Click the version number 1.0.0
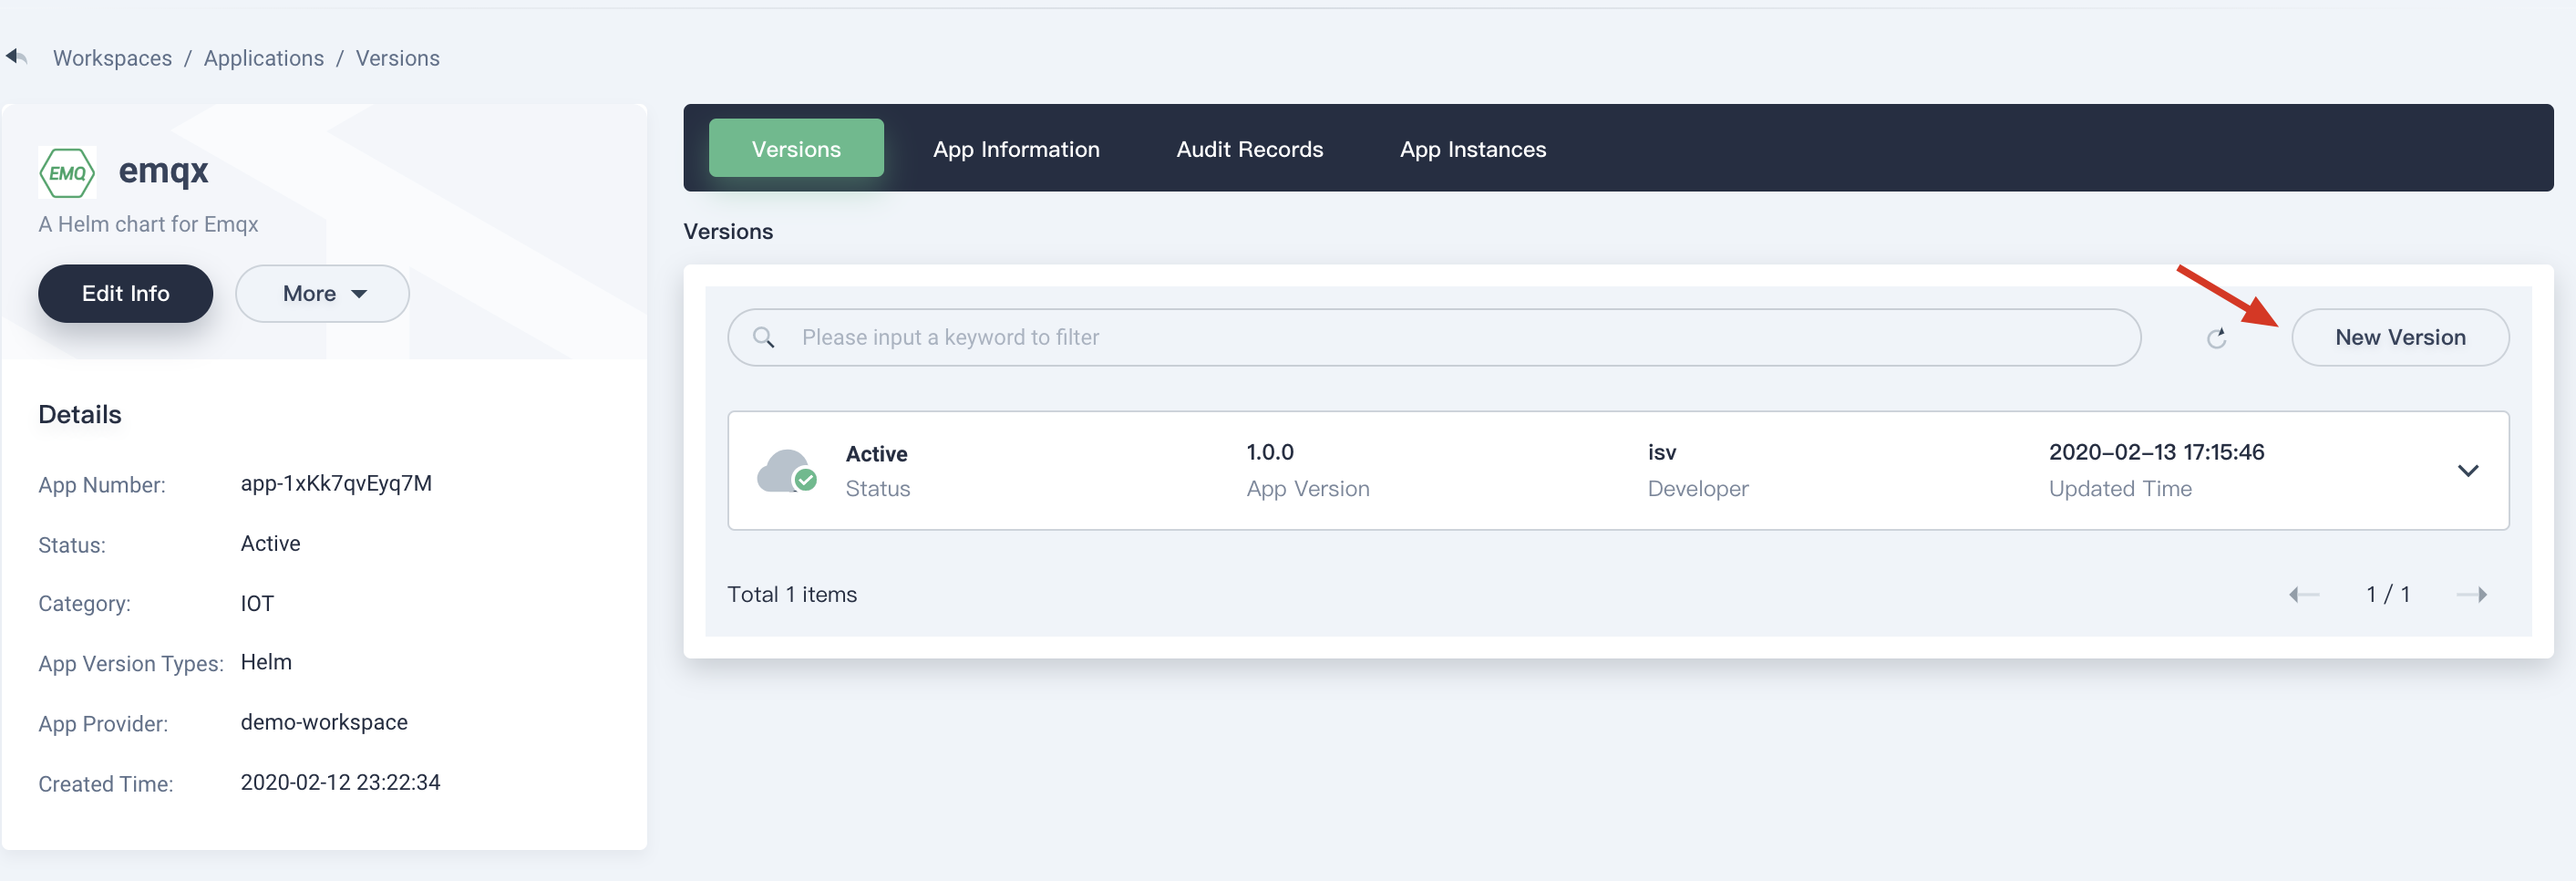The image size is (2576, 881). (x=1269, y=452)
